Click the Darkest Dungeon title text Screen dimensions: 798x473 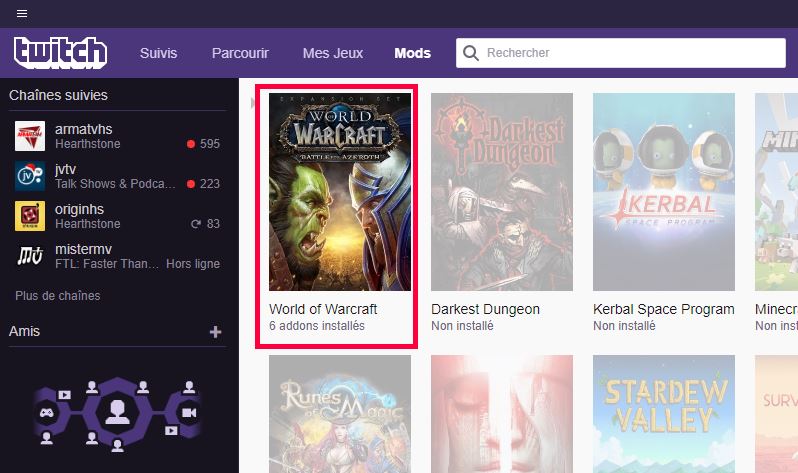click(486, 309)
